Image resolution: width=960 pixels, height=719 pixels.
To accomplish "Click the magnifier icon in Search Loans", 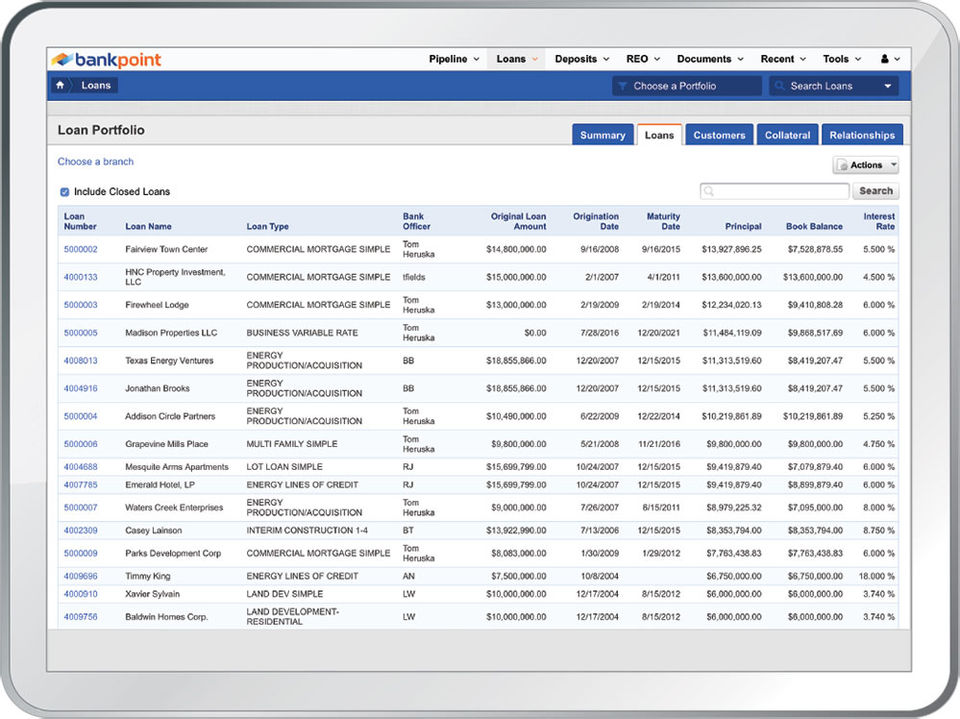I will coord(779,86).
